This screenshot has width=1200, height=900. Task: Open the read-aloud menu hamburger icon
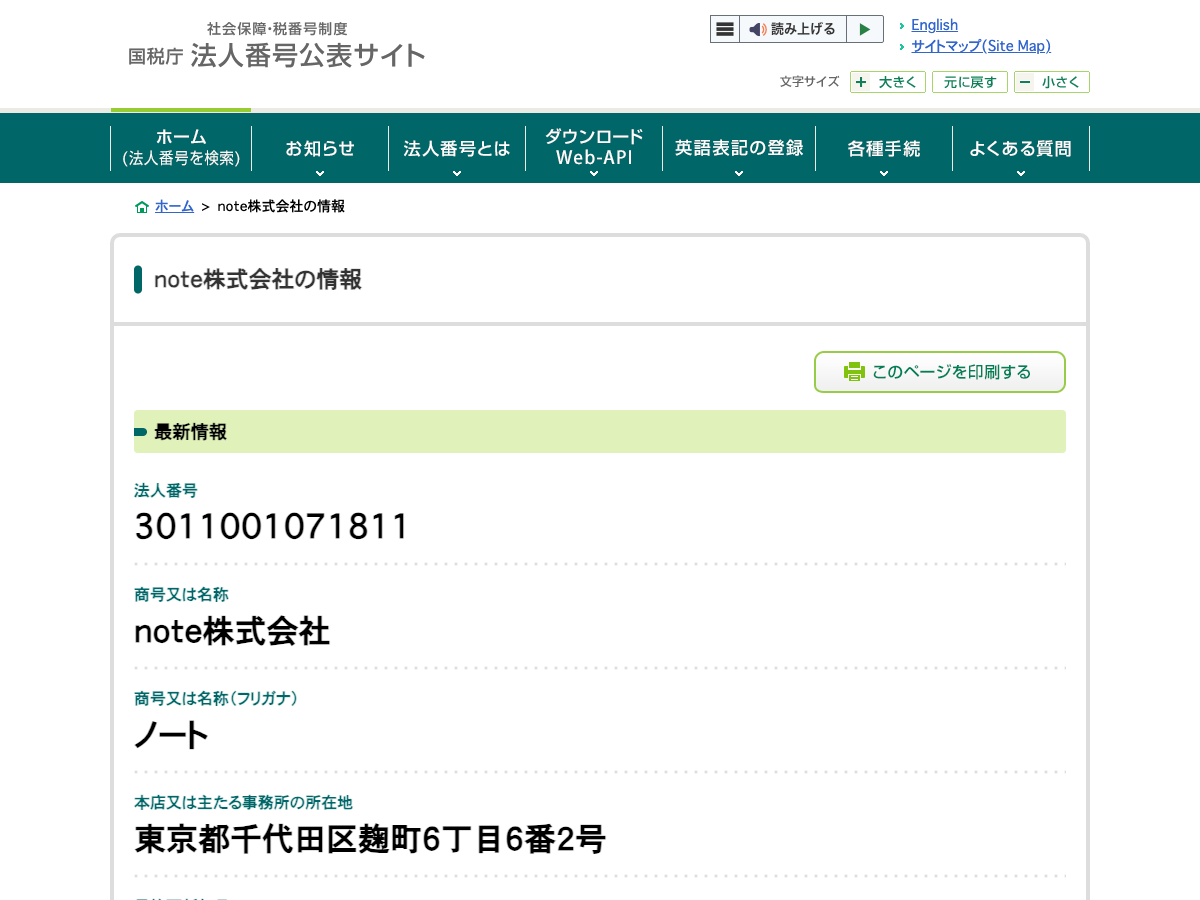click(x=725, y=29)
